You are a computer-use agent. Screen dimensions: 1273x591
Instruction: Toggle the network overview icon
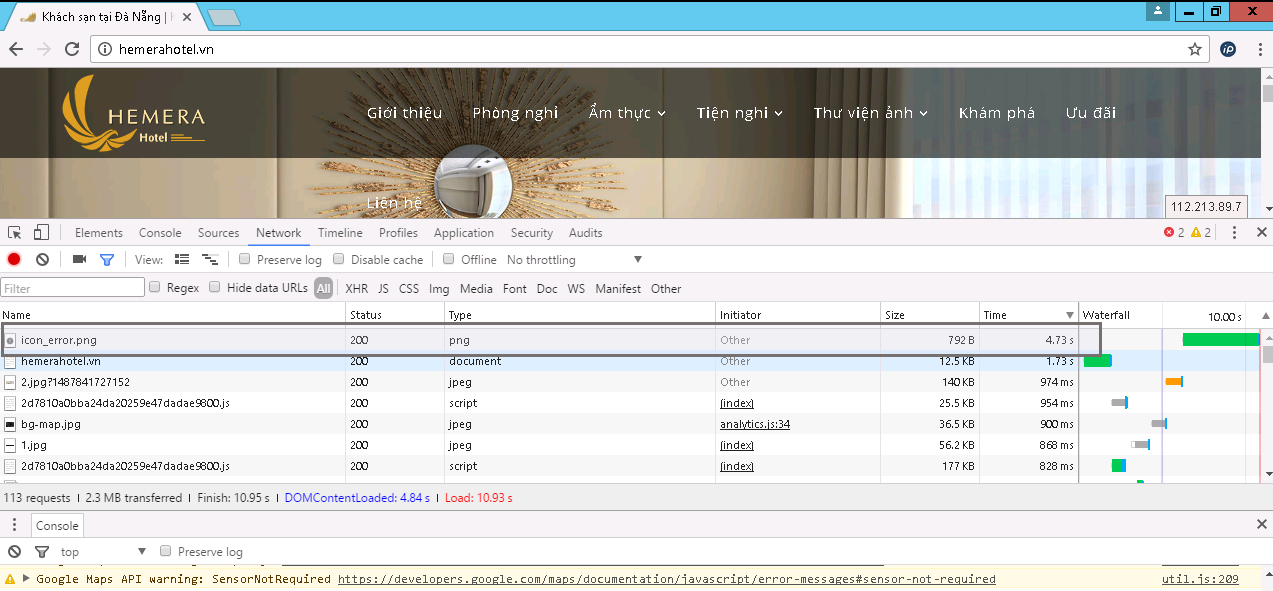coord(210,260)
